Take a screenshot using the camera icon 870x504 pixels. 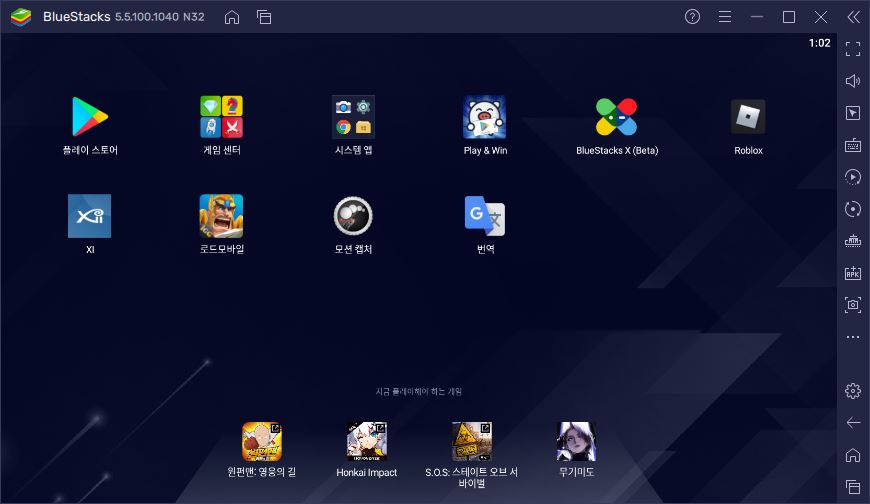point(853,305)
